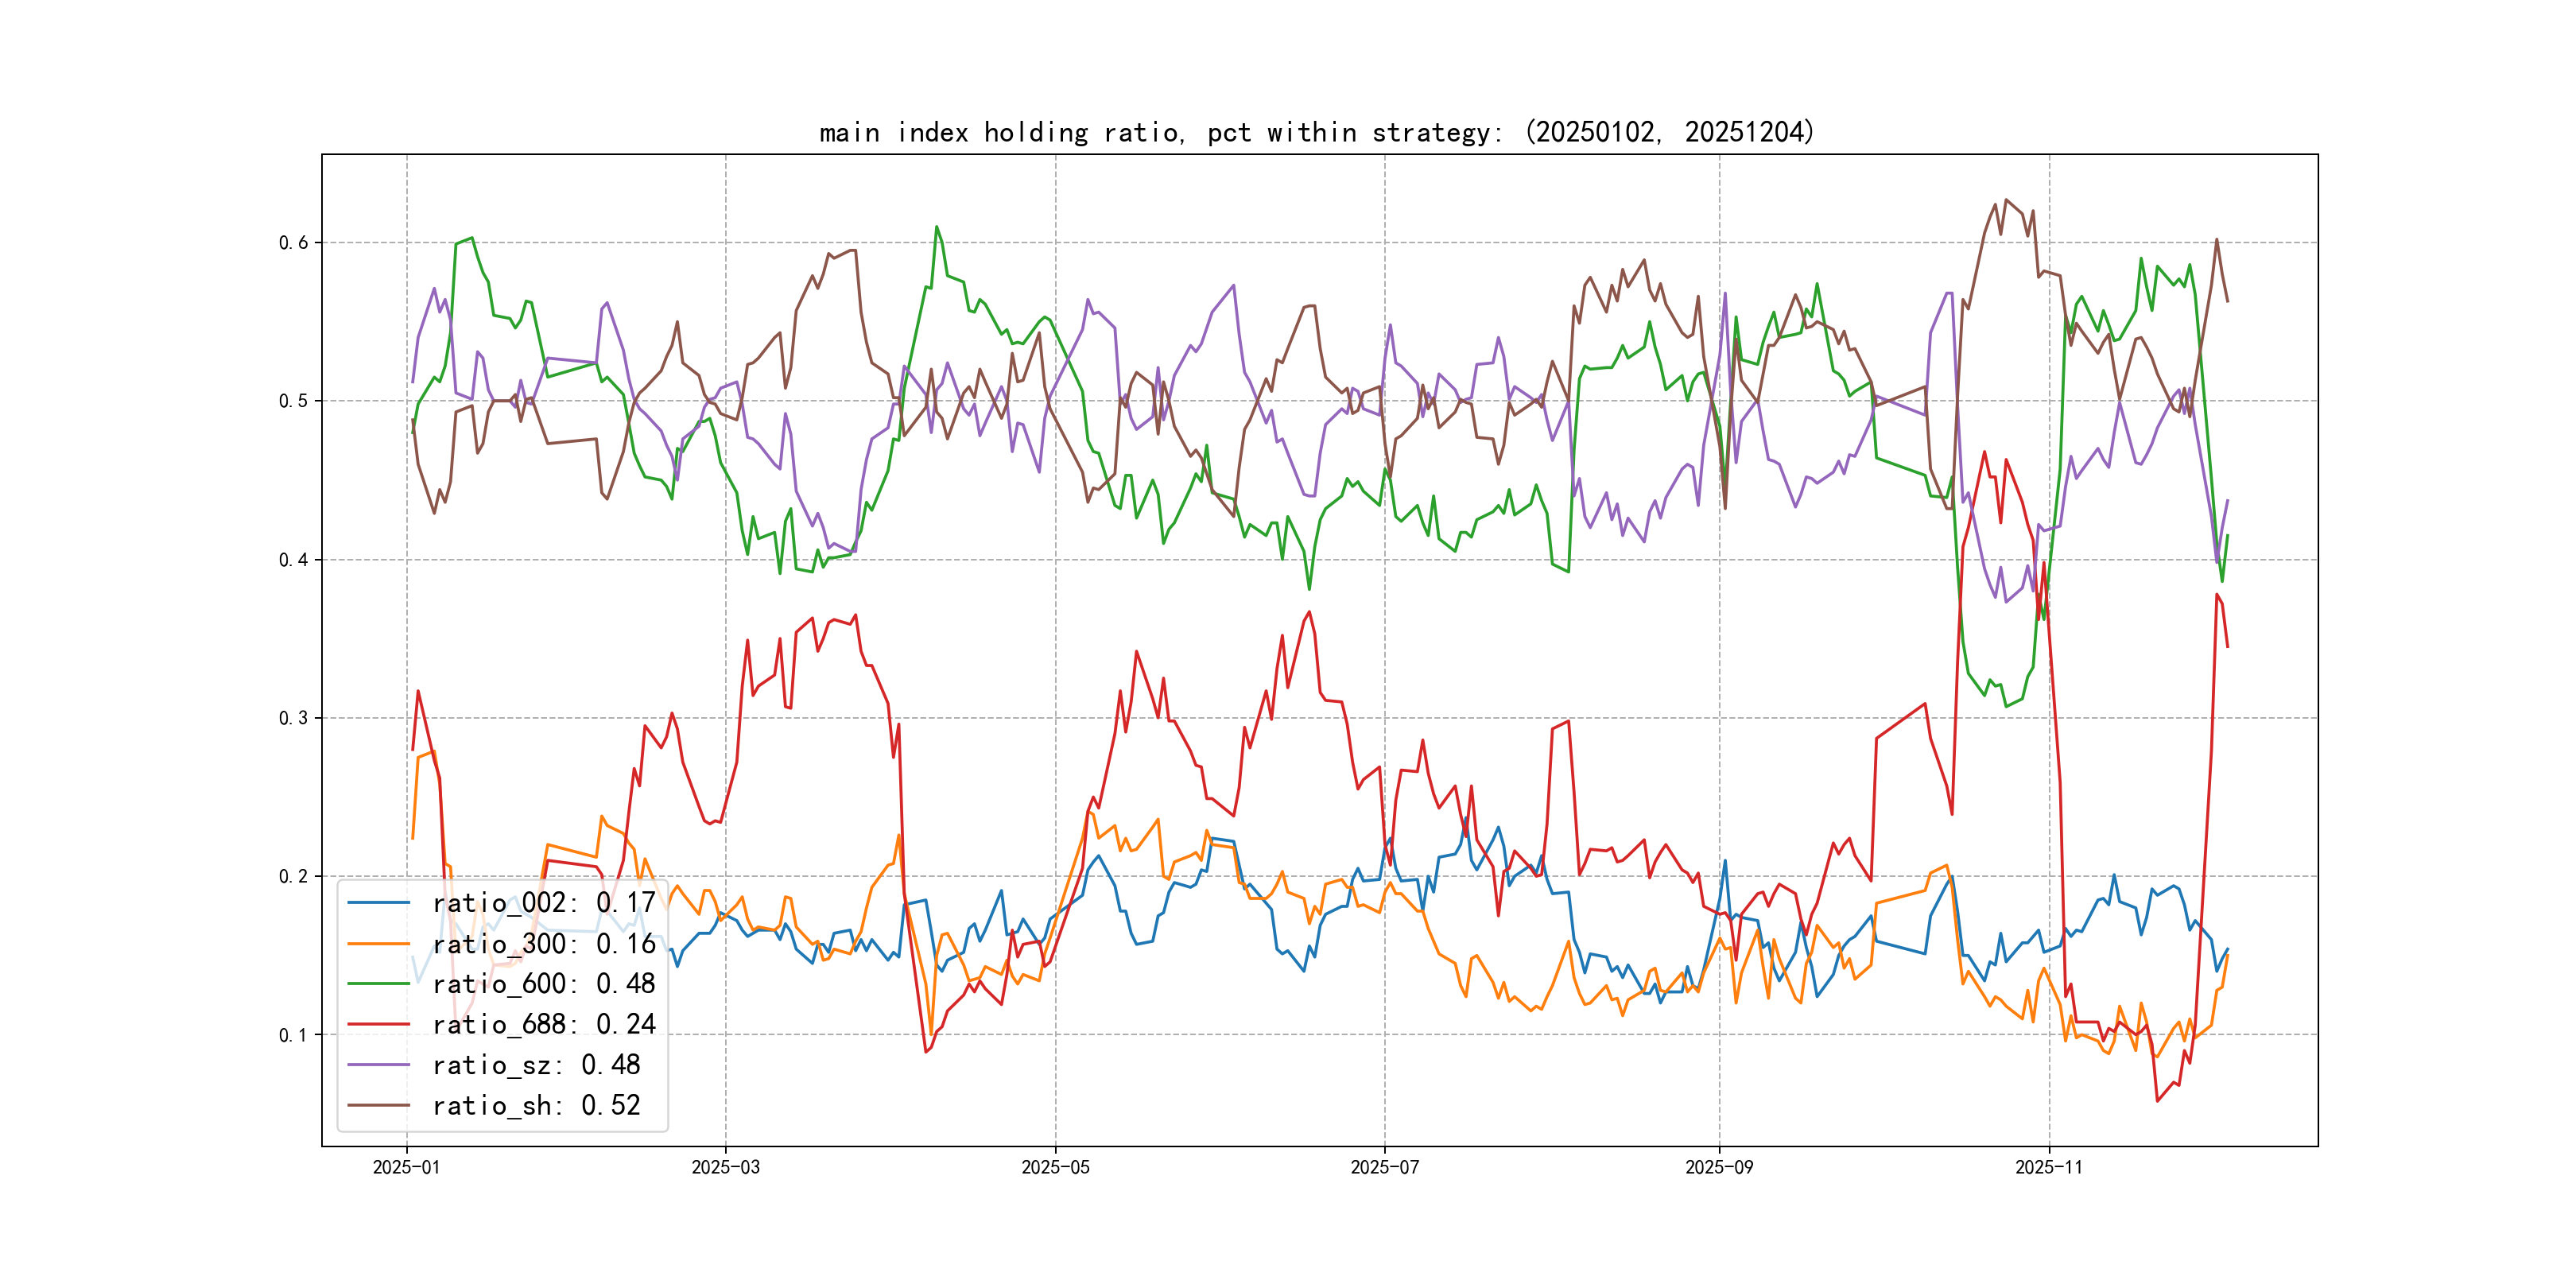Select the 'ratio_300: 0.16' legend label
The width and height of the screenshot is (2576, 1288).
coord(543,943)
